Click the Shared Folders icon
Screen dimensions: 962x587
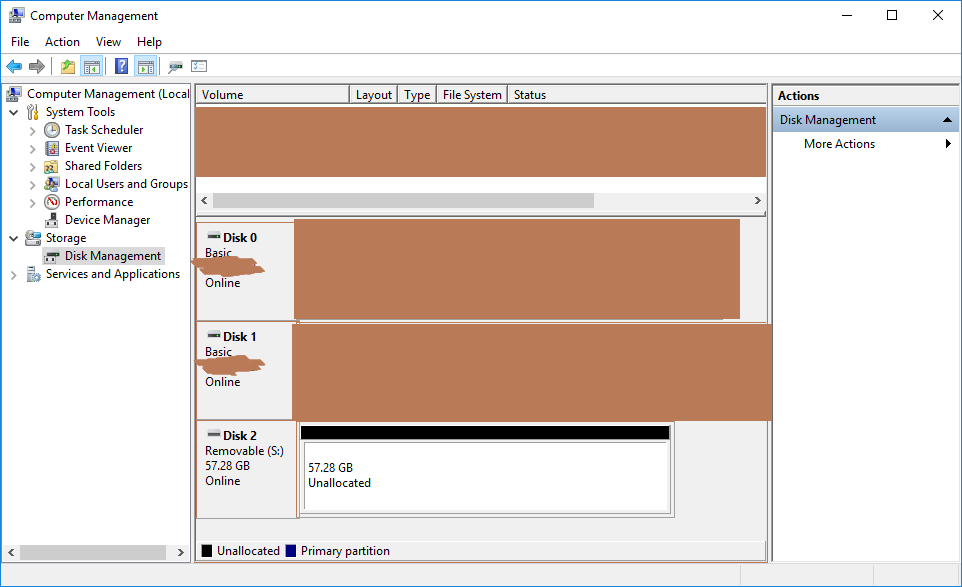coord(52,166)
